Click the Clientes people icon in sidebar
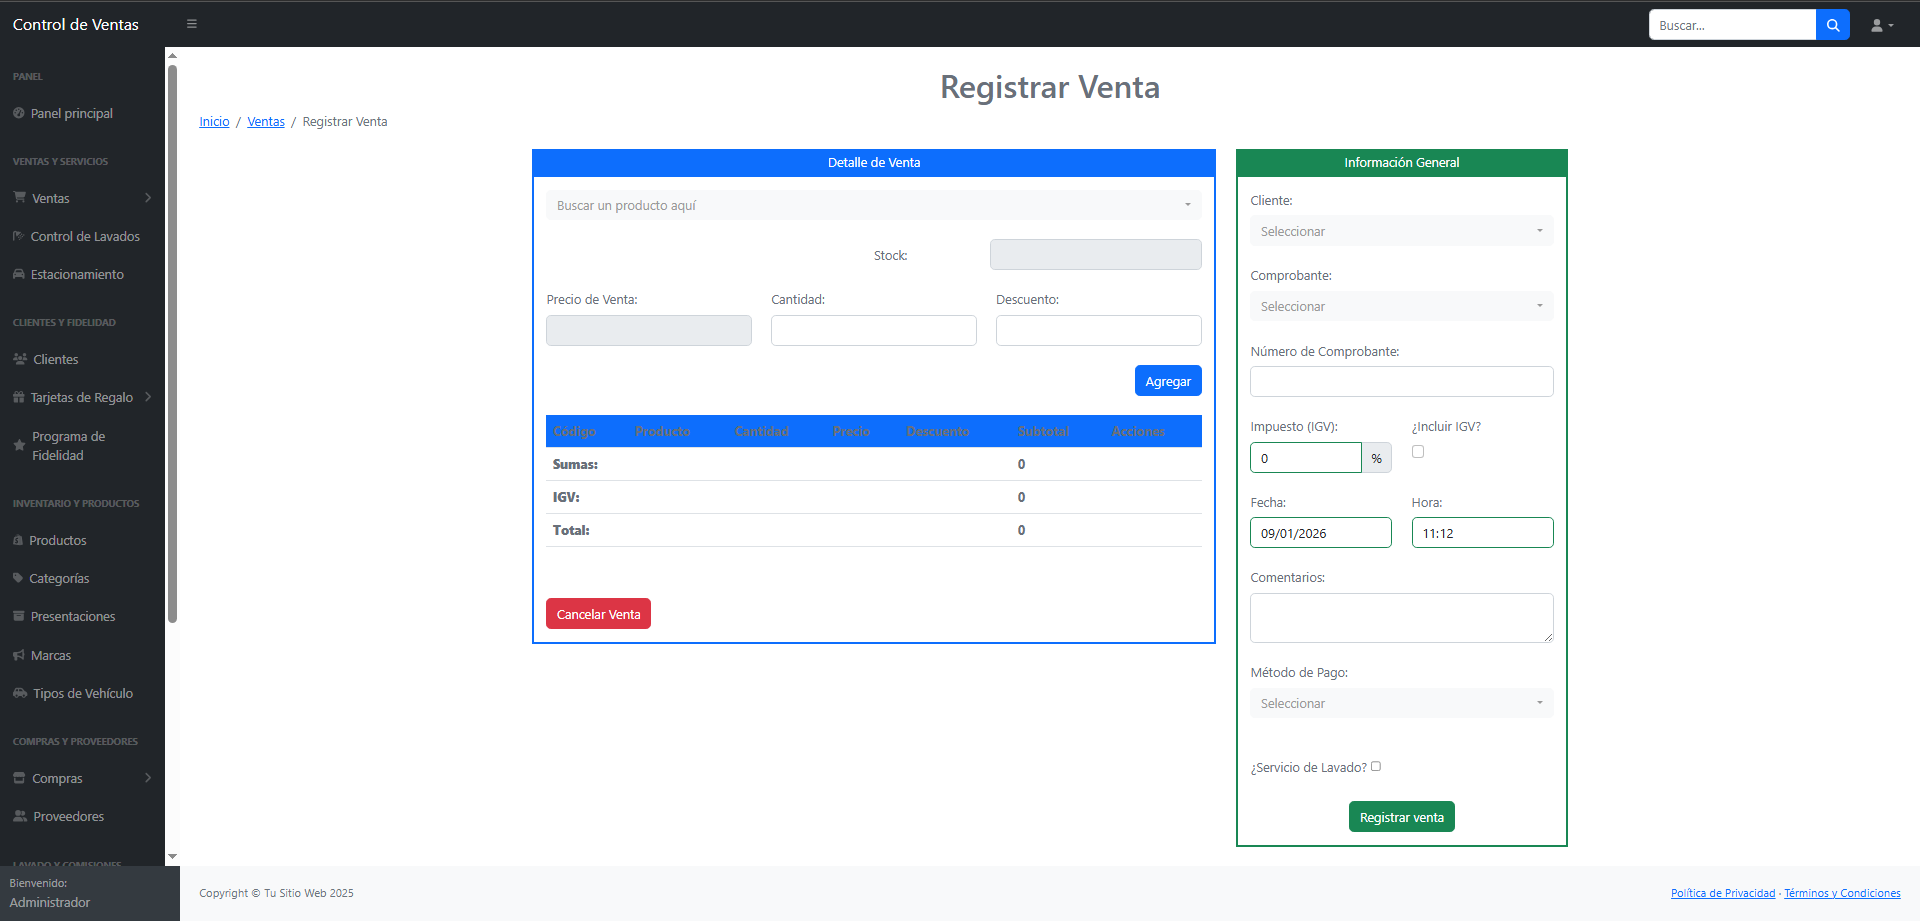This screenshot has width=1920, height=921. (x=20, y=359)
